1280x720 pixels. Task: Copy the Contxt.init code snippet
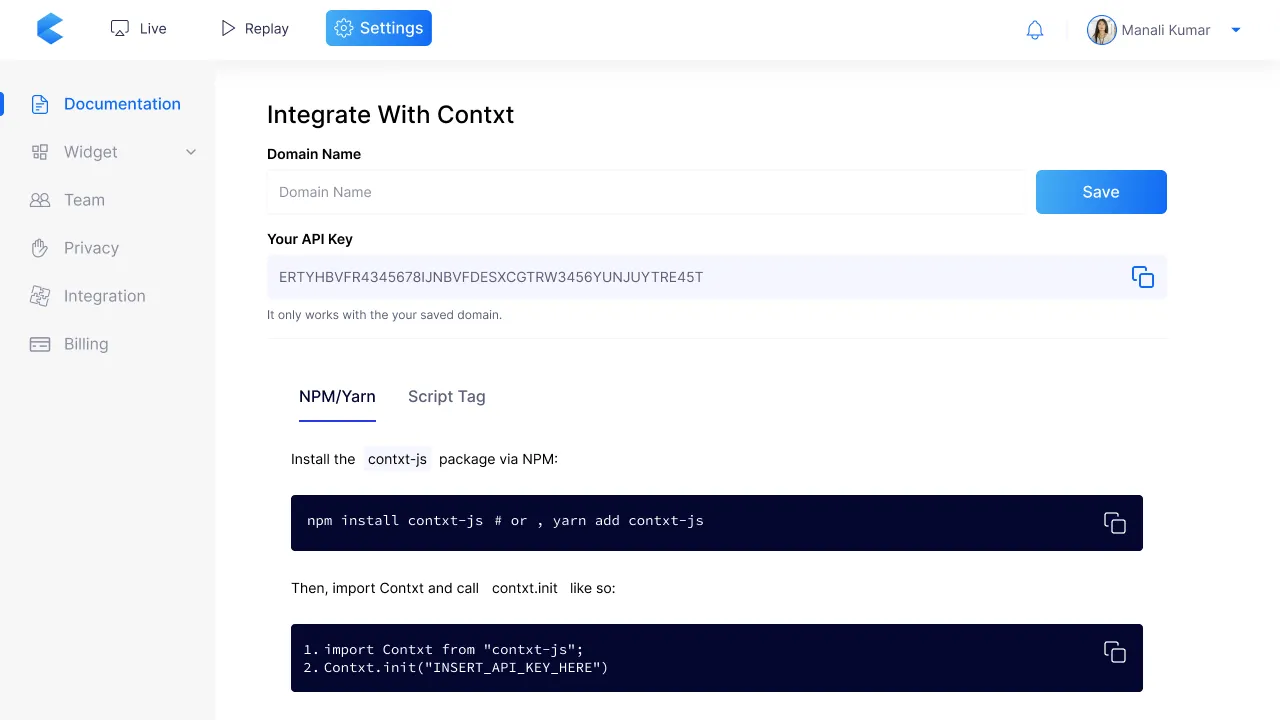pos(1115,652)
